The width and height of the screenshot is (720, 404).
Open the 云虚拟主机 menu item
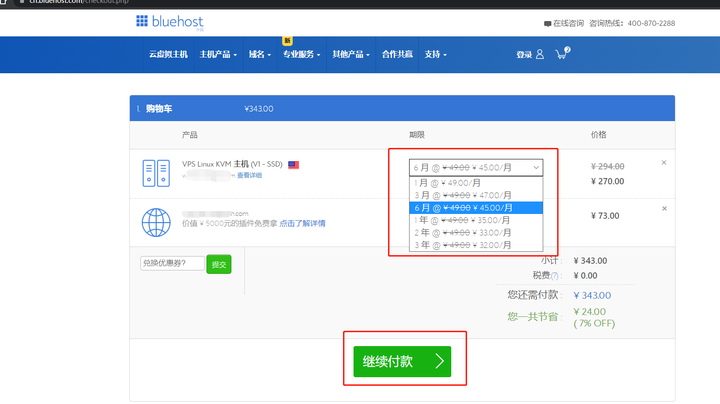click(168, 54)
